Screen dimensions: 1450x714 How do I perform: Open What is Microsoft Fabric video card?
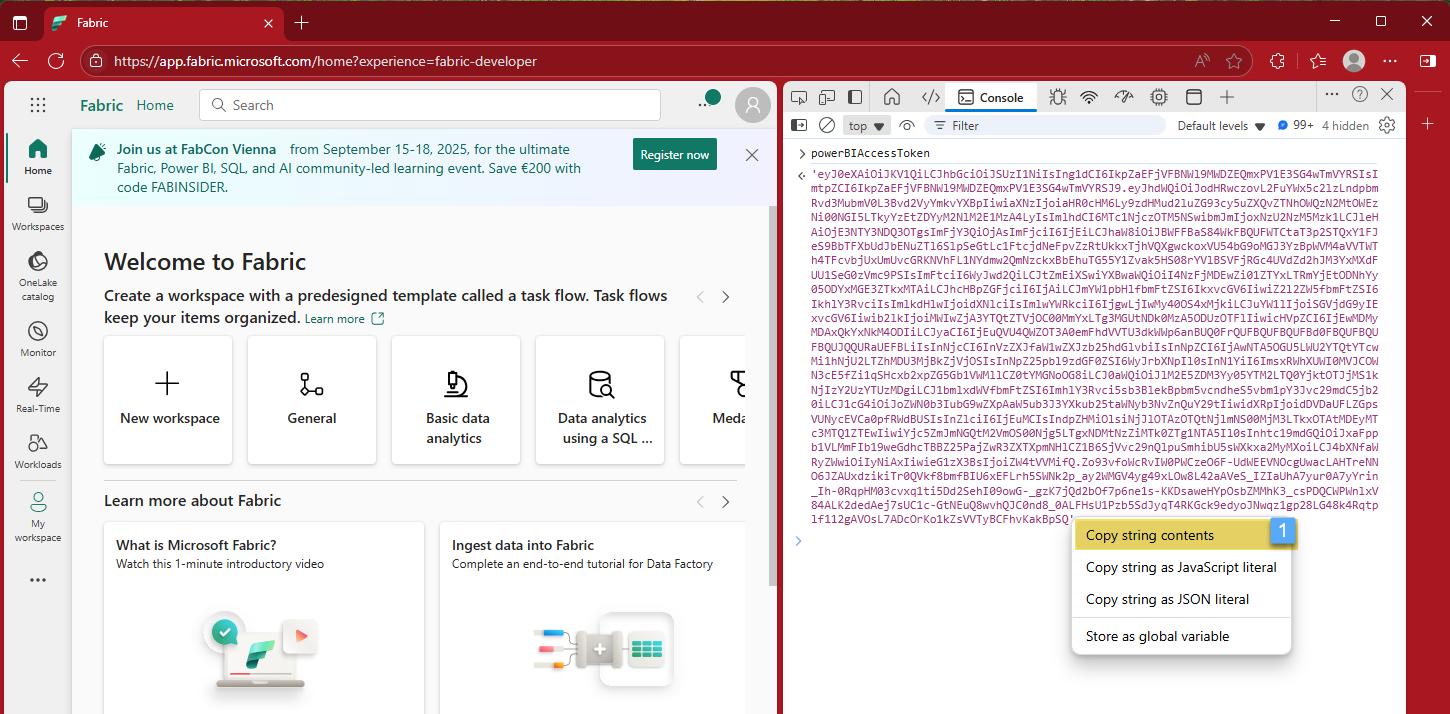click(x=264, y=617)
